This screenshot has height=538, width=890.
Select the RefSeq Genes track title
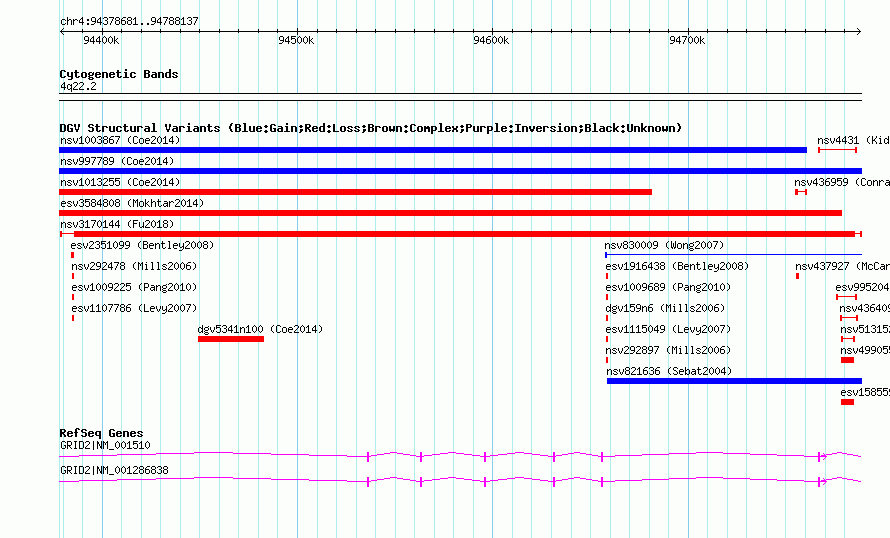101,433
